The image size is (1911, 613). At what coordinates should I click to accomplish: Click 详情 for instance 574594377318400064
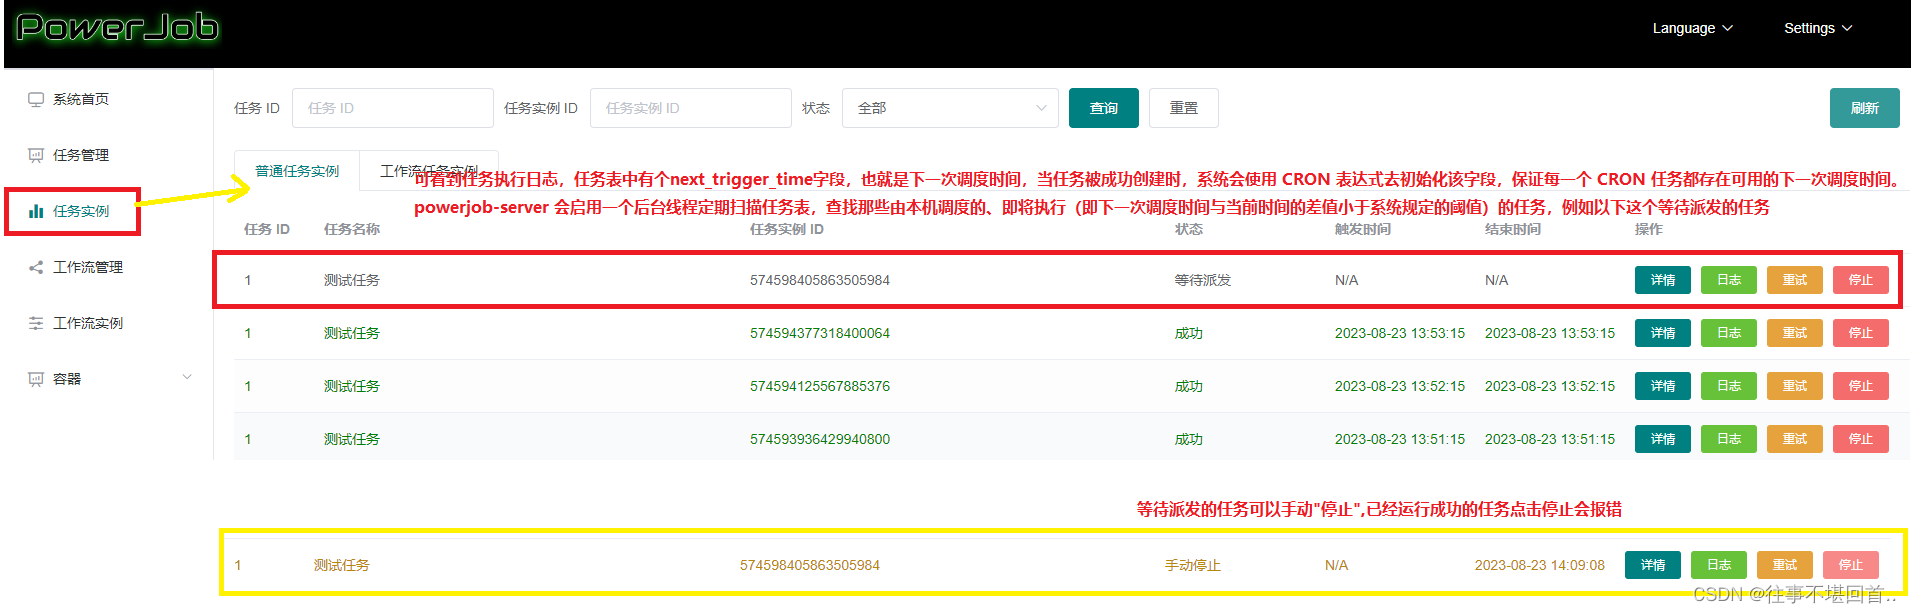1663,333
